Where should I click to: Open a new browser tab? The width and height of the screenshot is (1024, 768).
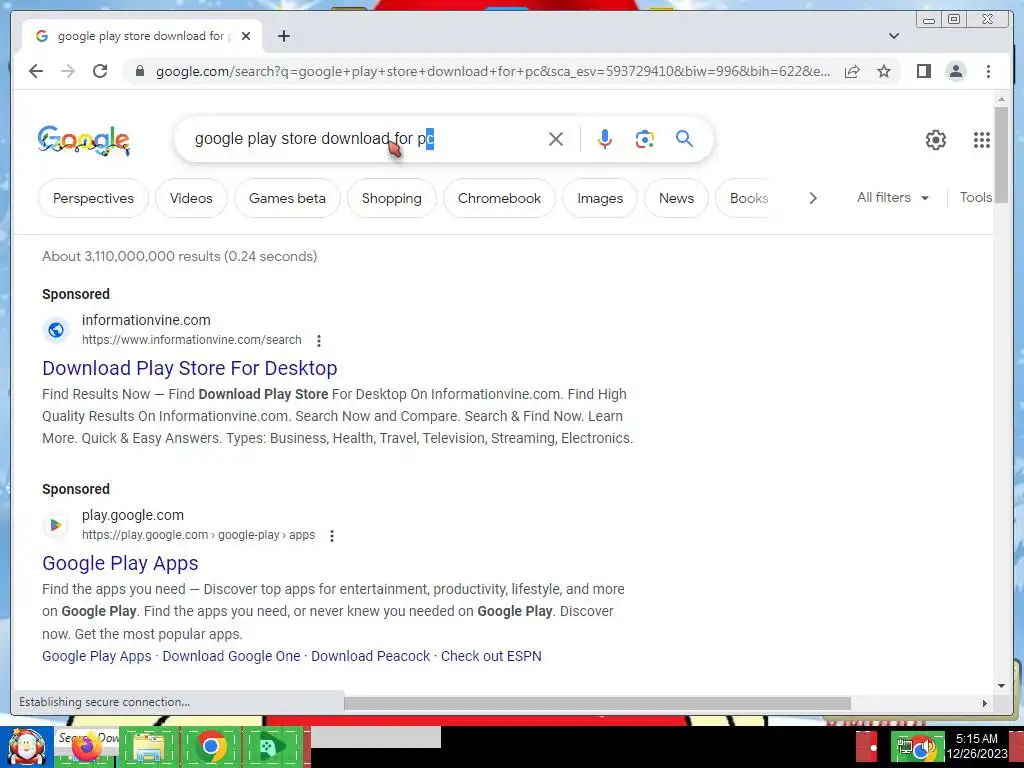coord(283,36)
